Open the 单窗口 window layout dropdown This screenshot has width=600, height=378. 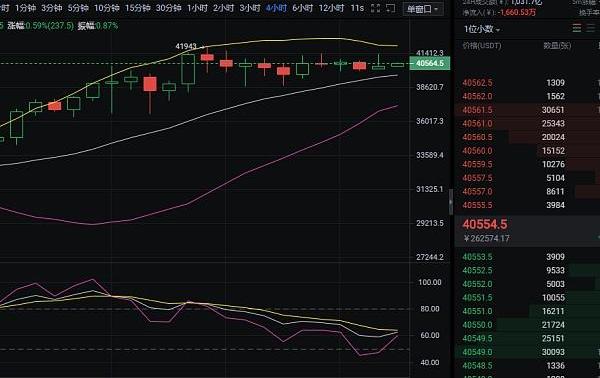[423, 9]
